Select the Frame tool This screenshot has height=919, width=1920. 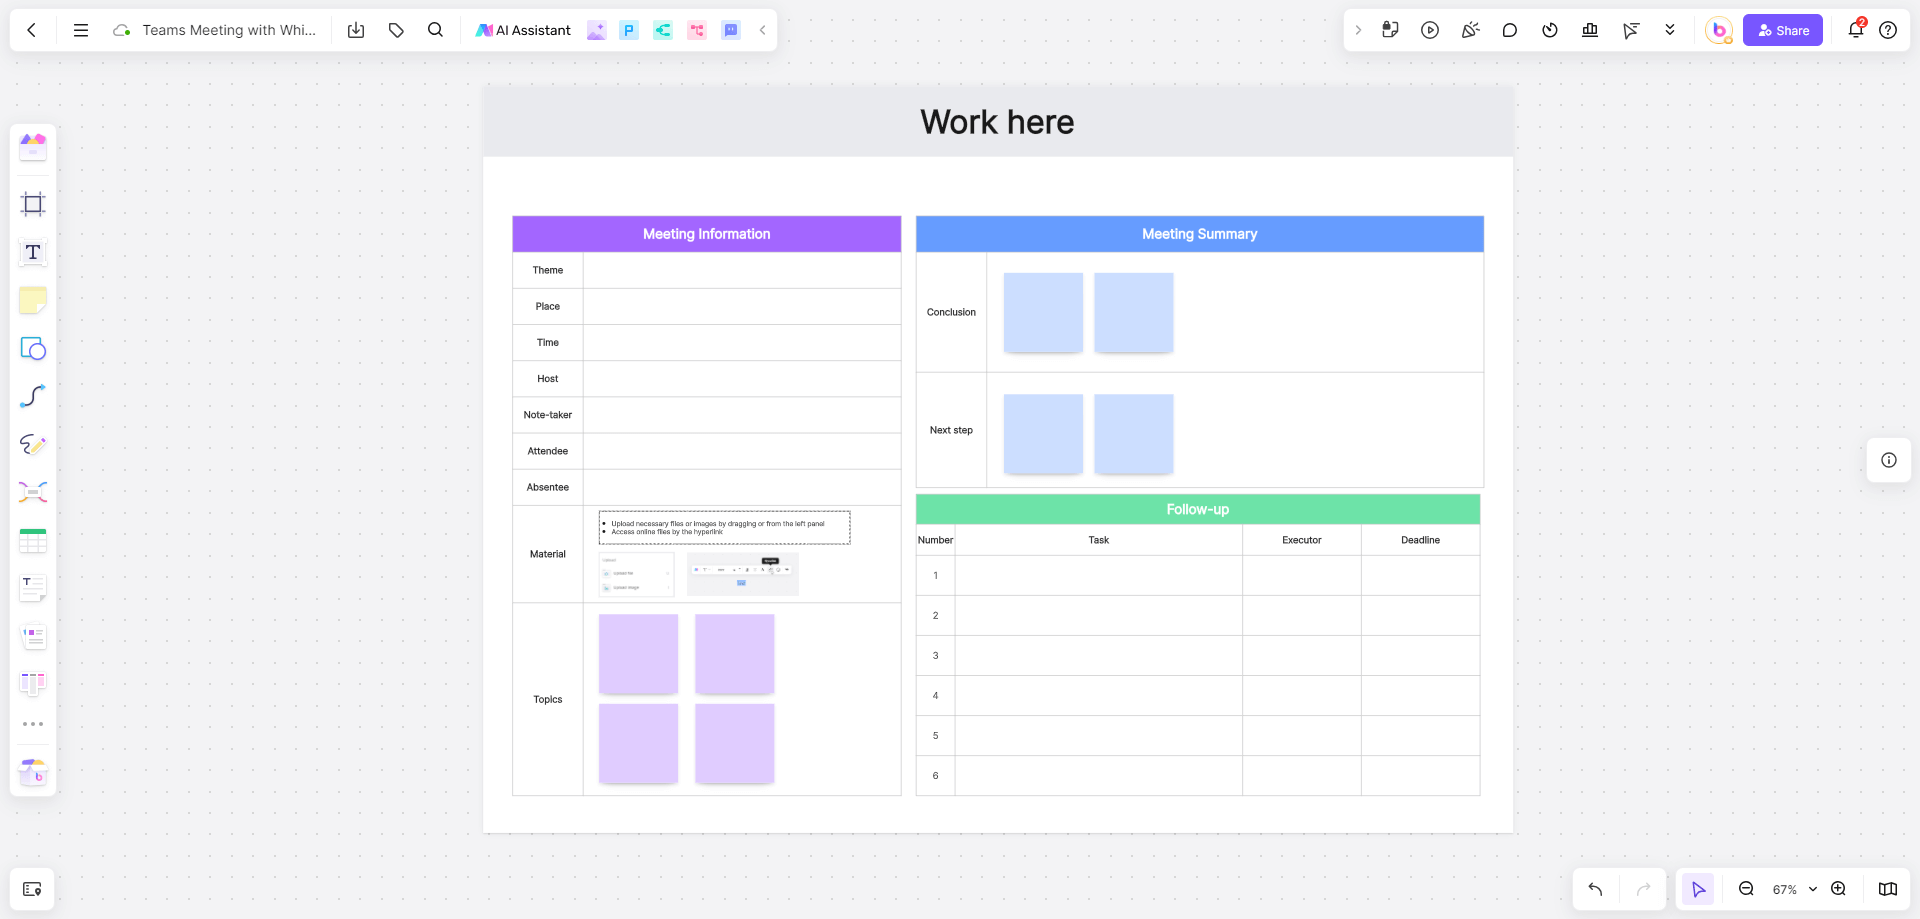[x=33, y=204]
